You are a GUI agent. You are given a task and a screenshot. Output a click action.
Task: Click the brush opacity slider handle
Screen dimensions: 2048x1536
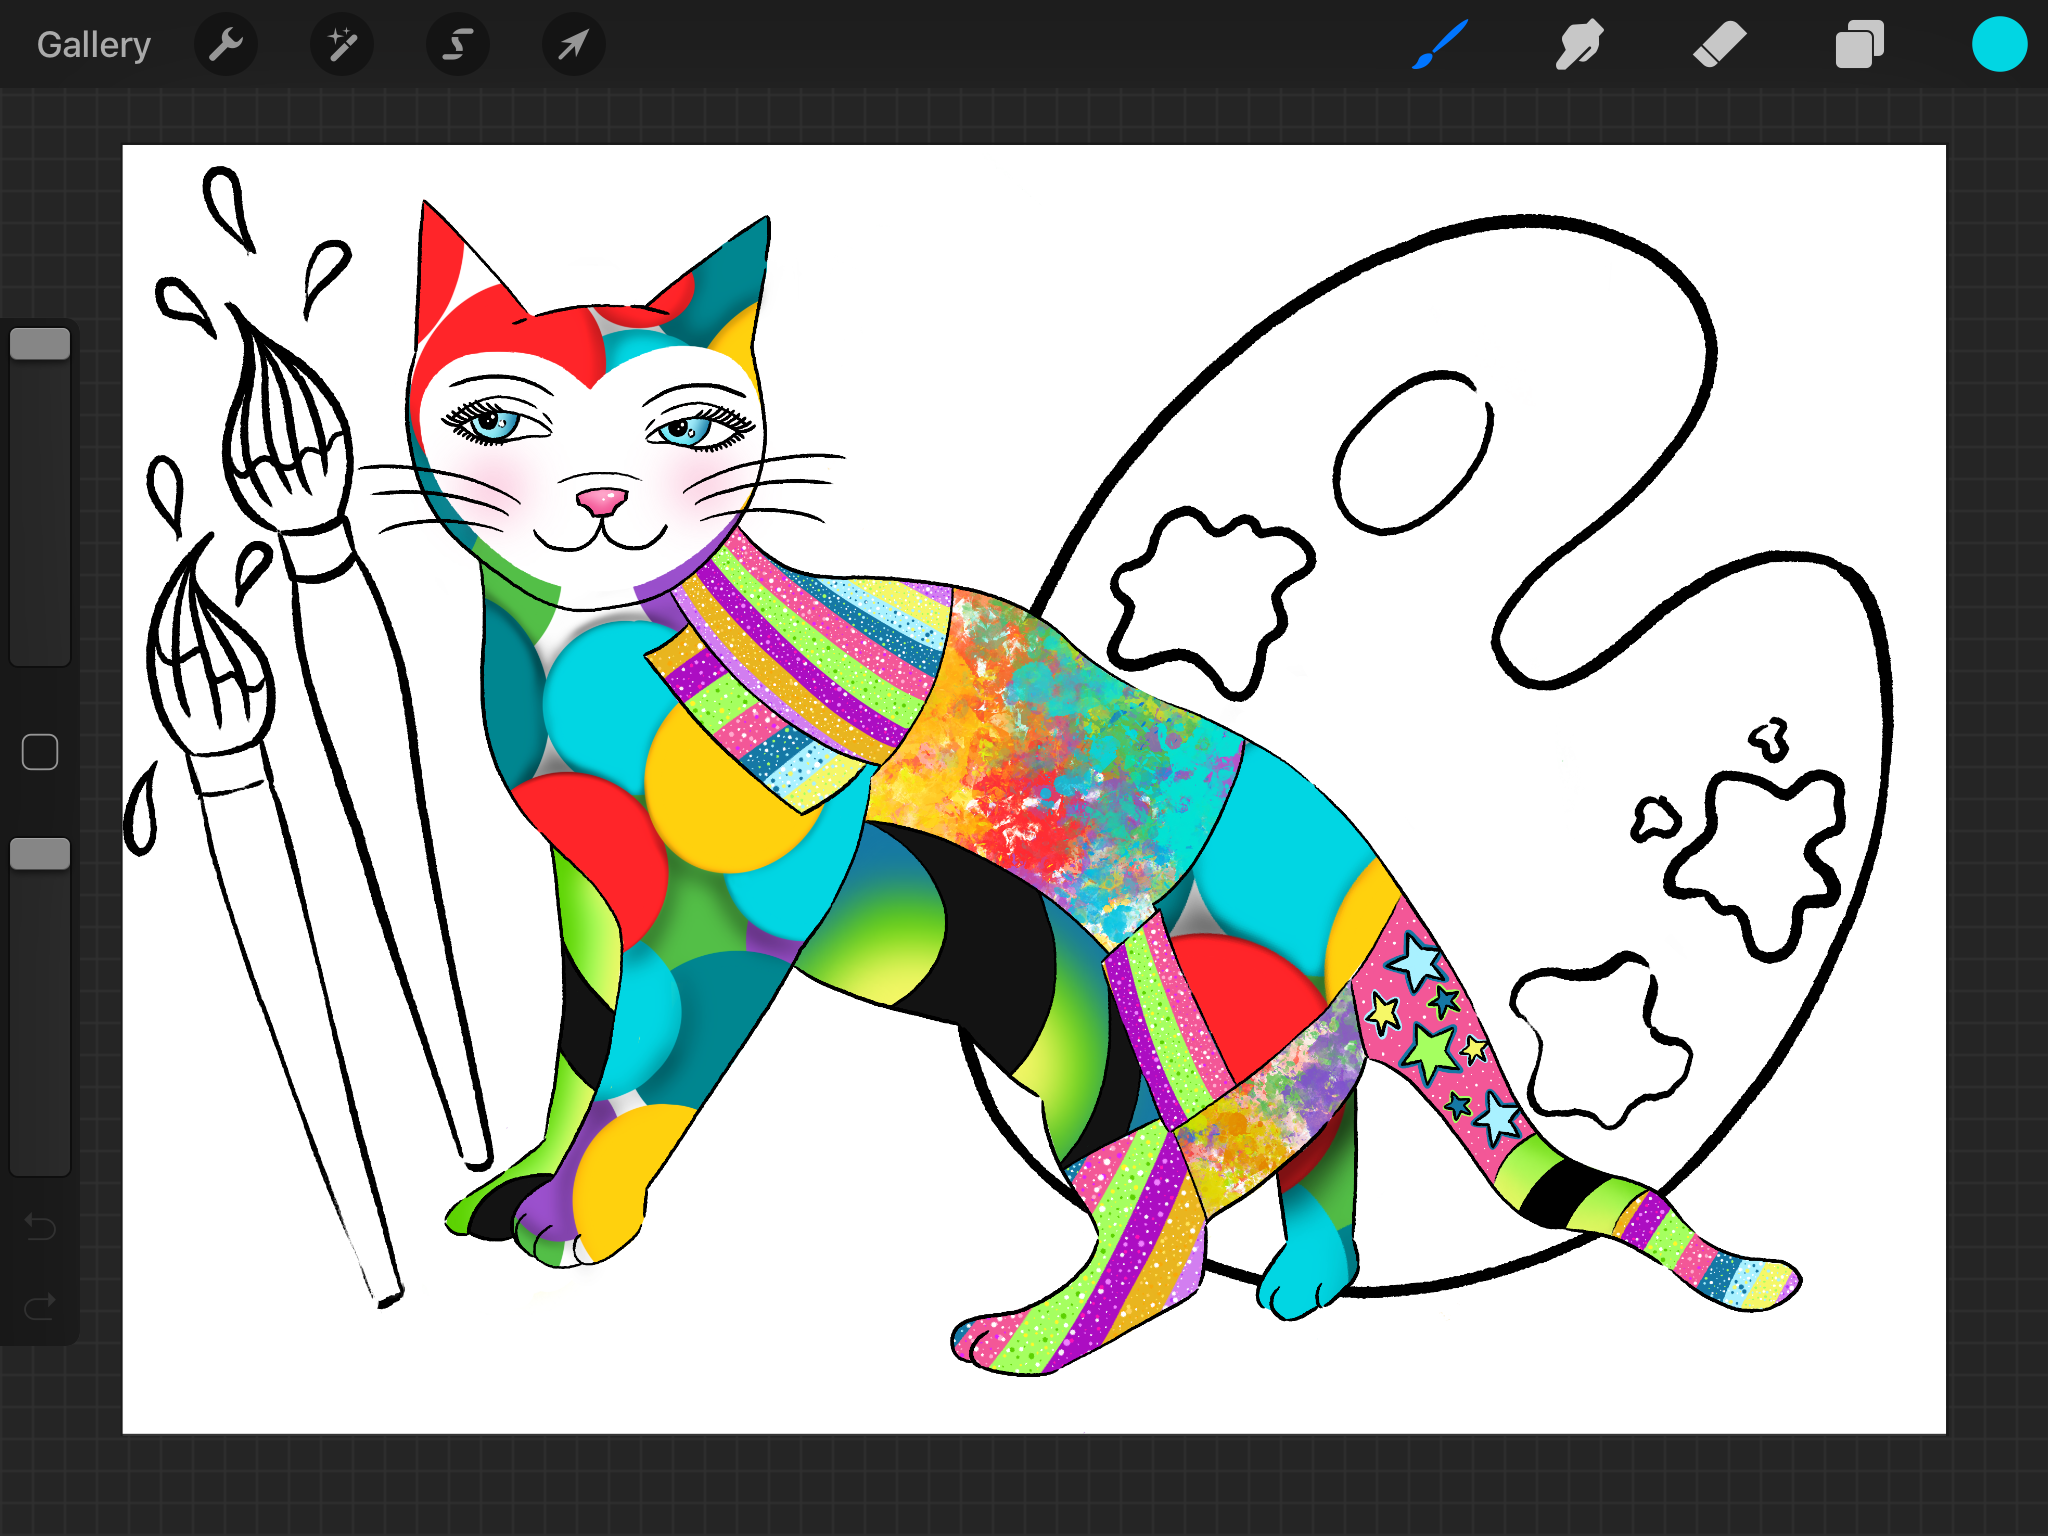(40, 854)
